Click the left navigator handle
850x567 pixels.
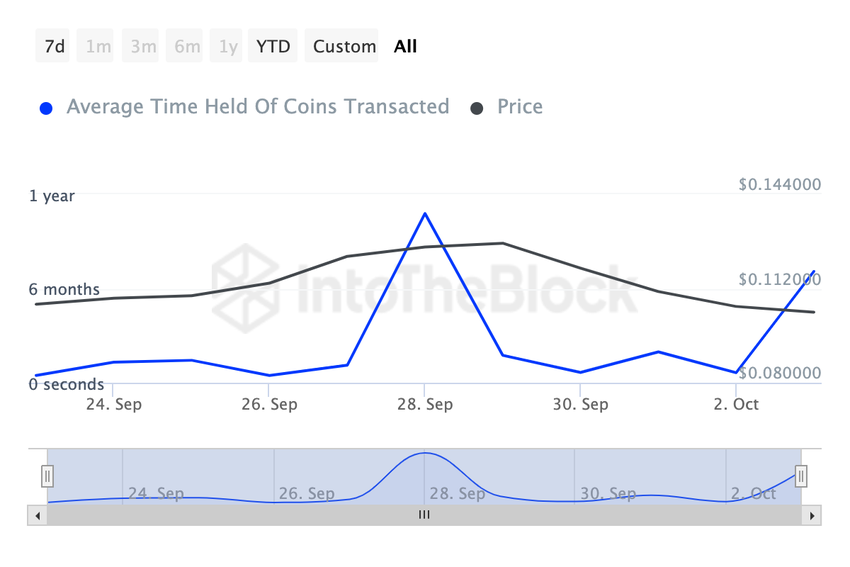pyautogui.click(x=47, y=476)
